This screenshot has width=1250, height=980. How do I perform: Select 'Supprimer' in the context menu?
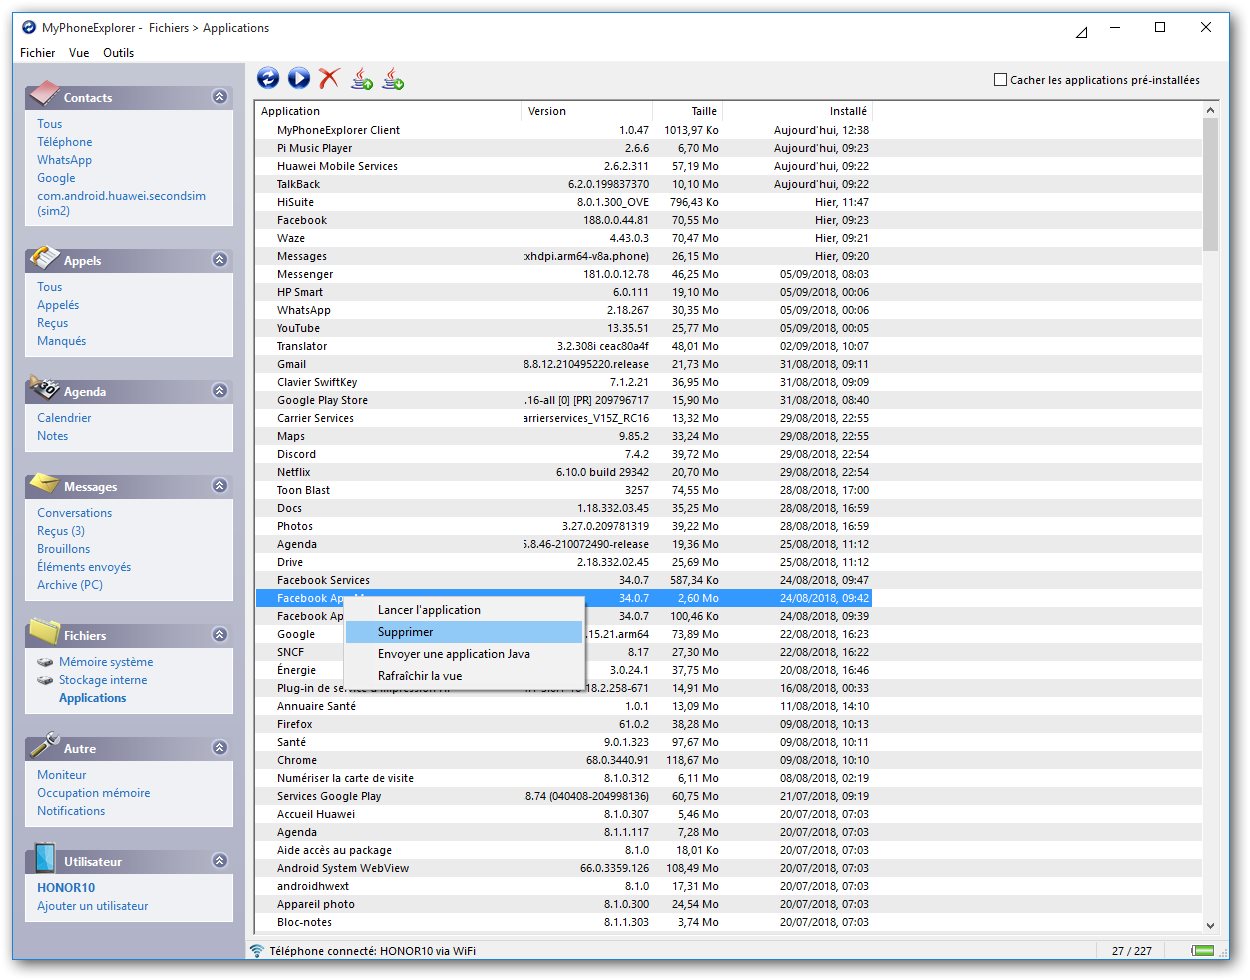[406, 632]
